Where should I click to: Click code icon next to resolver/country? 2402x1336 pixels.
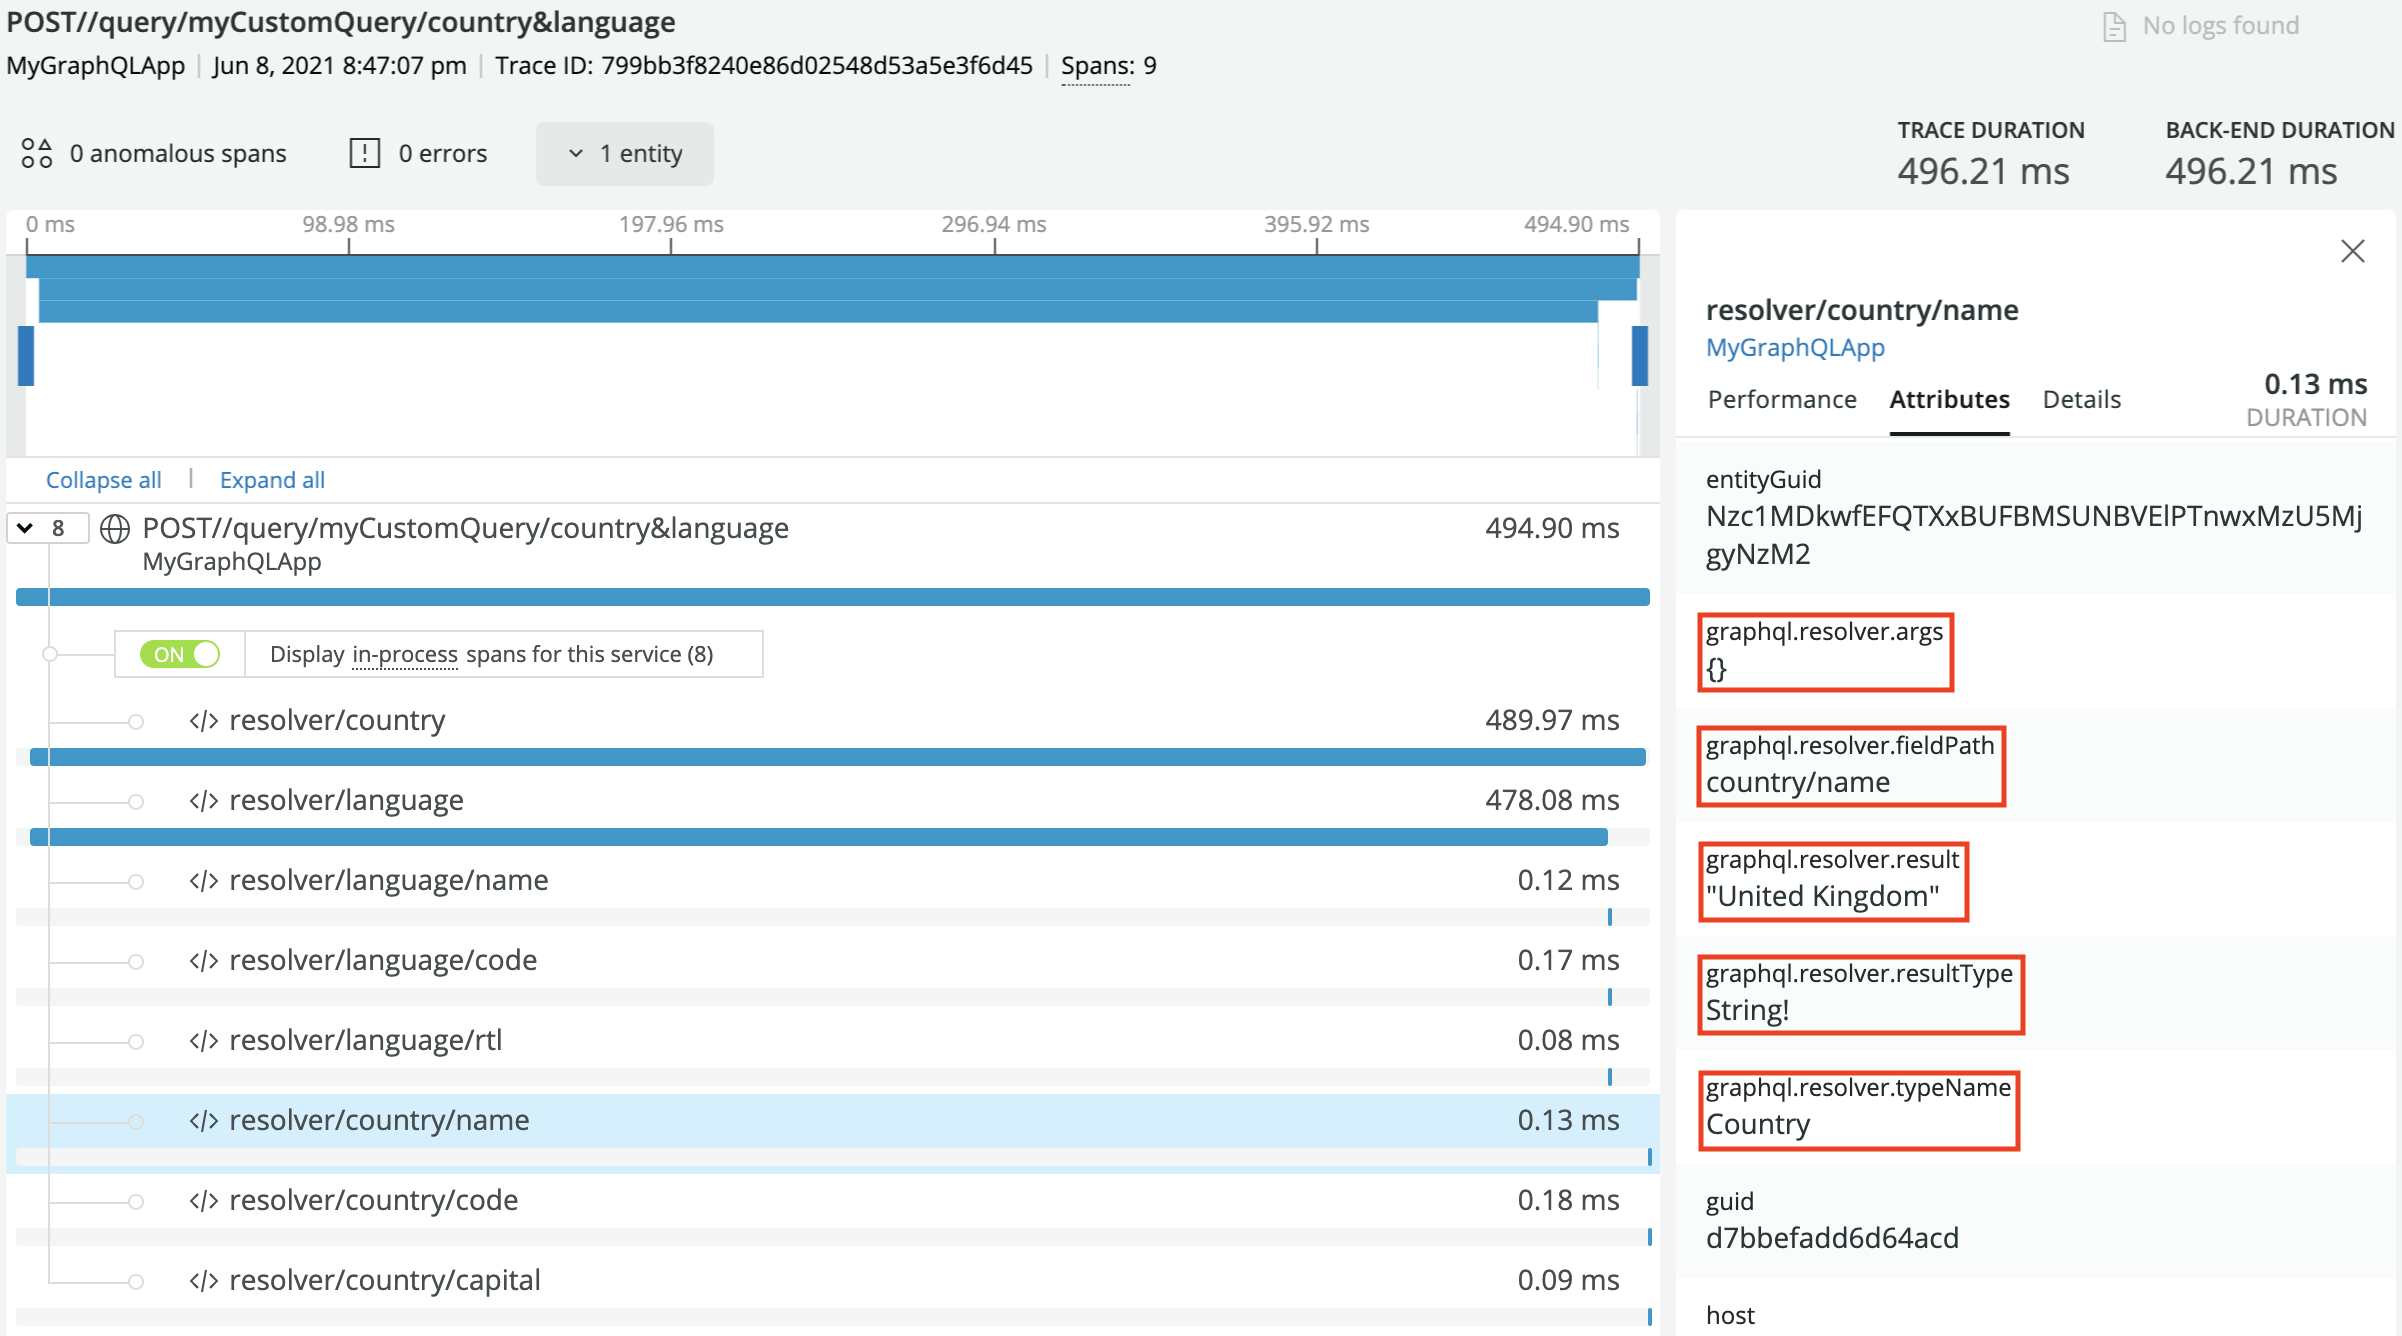click(x=204, y=721)
